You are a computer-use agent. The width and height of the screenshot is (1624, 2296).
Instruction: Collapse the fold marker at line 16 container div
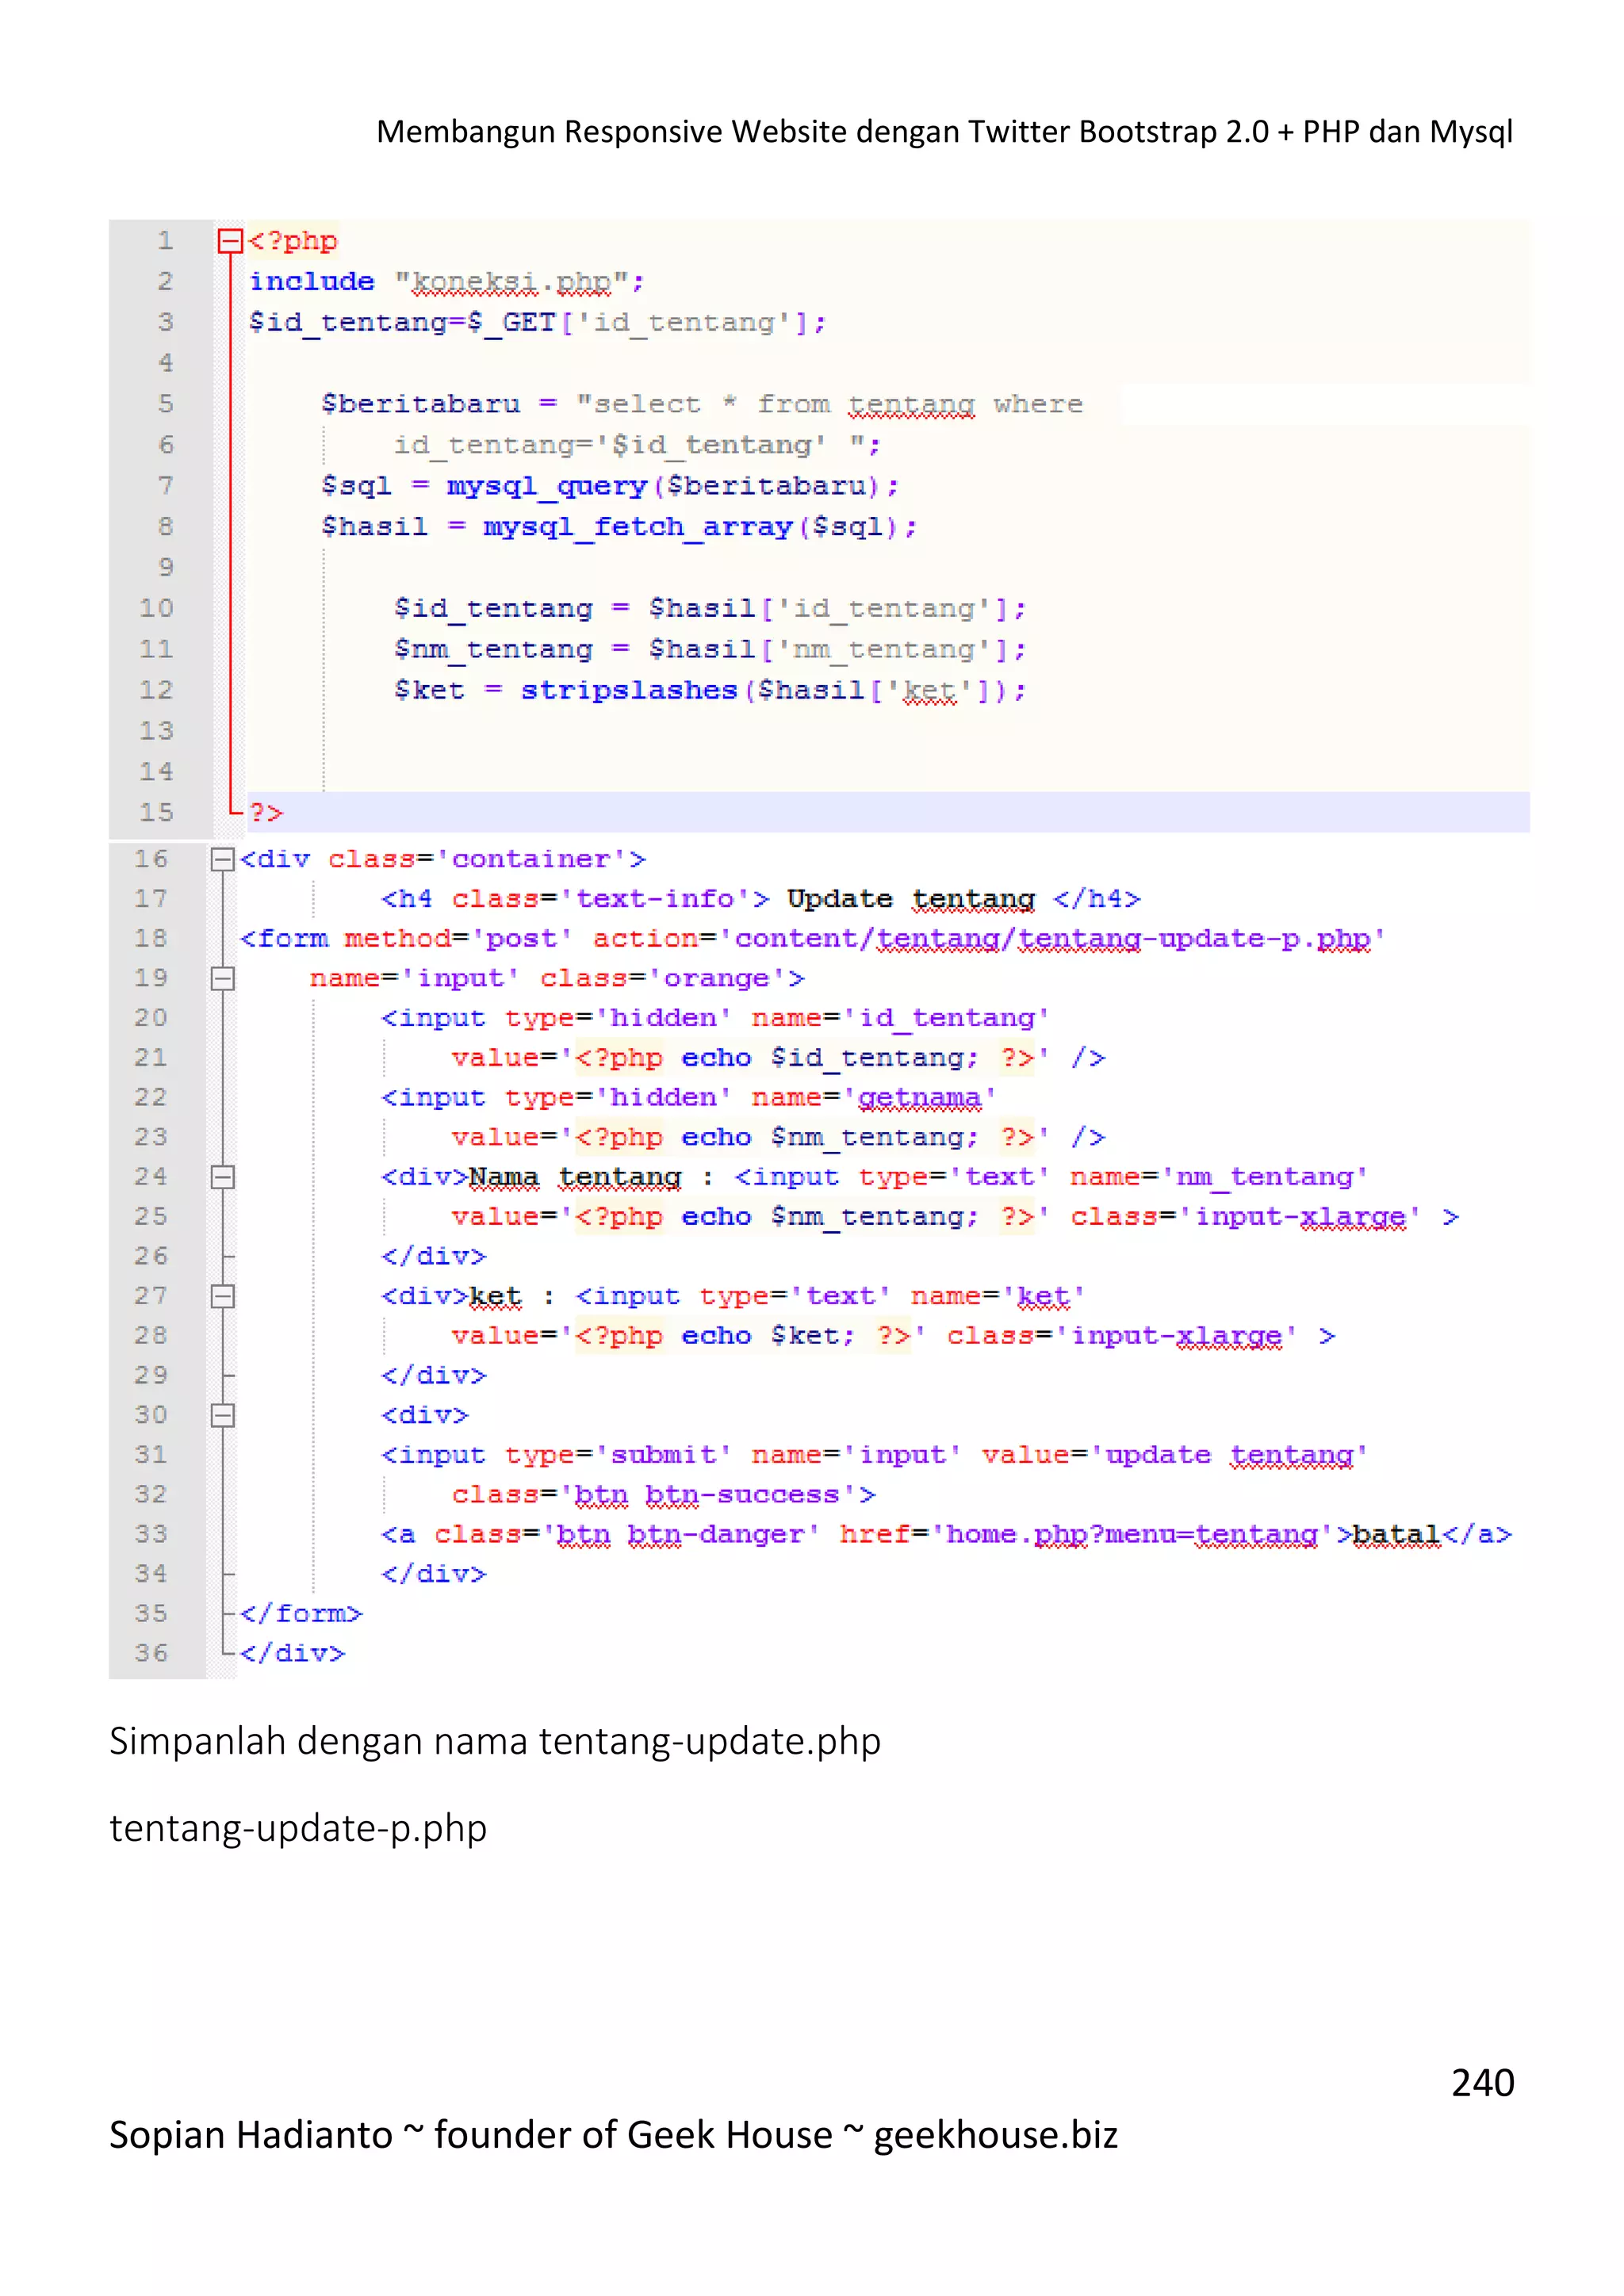tap(222, 859)
